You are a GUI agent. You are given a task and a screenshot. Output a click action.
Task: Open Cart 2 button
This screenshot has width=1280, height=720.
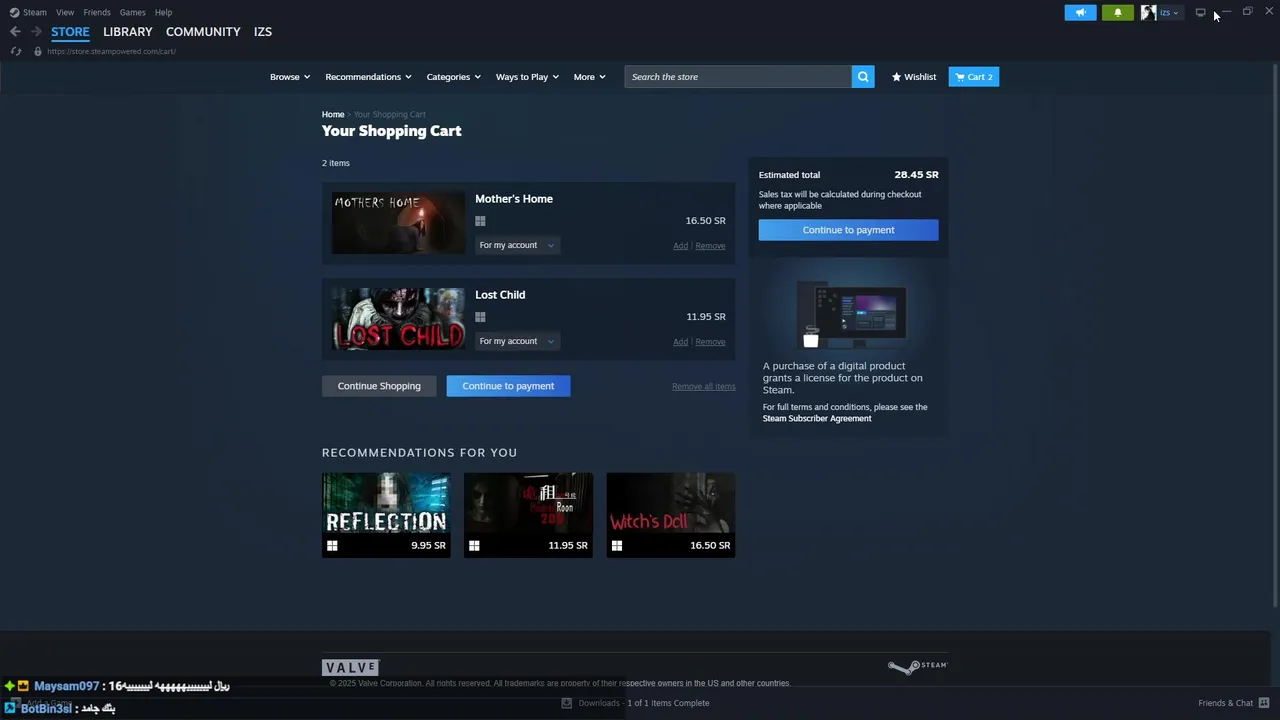974,77
